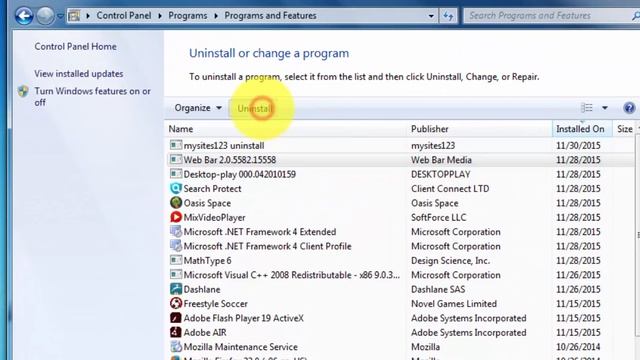640x360 pixels.
Task: Click the 10/26/2014 date for Mozilla Maintenance Service
Action: 578,347
